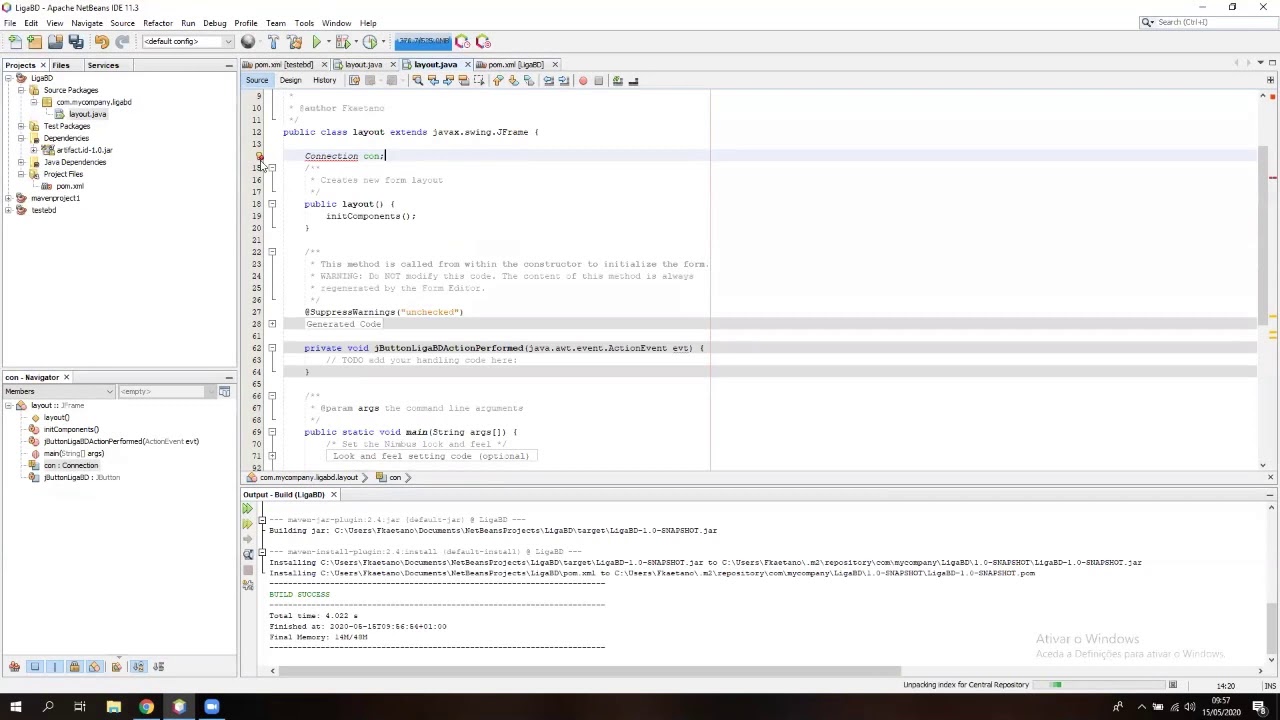Select main(String[] args) in Navigator
1280x720 pixels.
pyautogui.click(x=73, y=453)
